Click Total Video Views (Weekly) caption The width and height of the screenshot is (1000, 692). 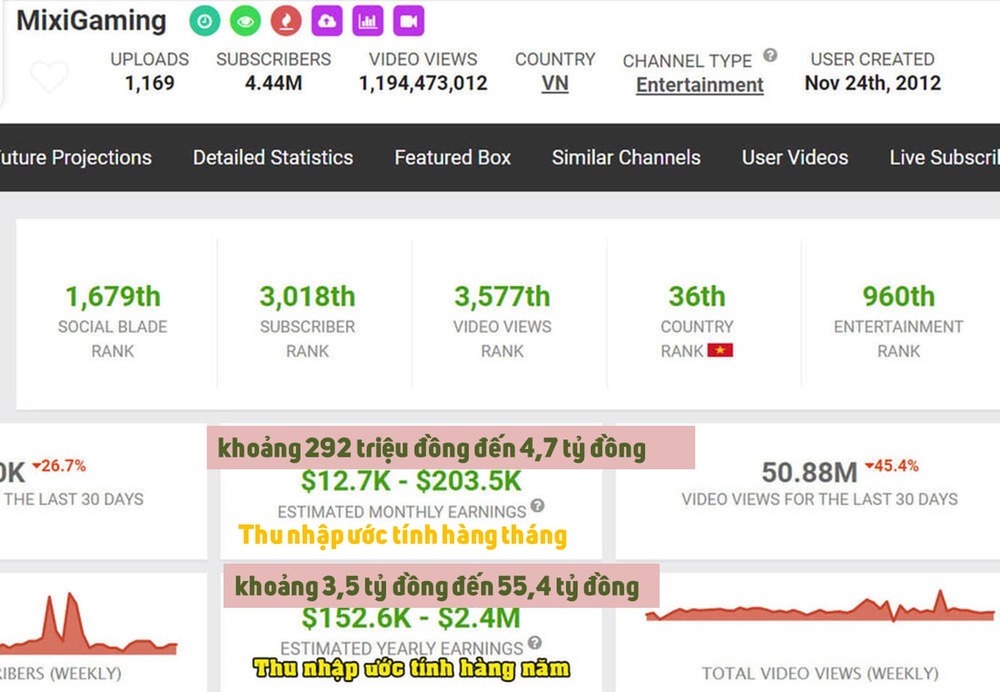[x=820, y=674]
